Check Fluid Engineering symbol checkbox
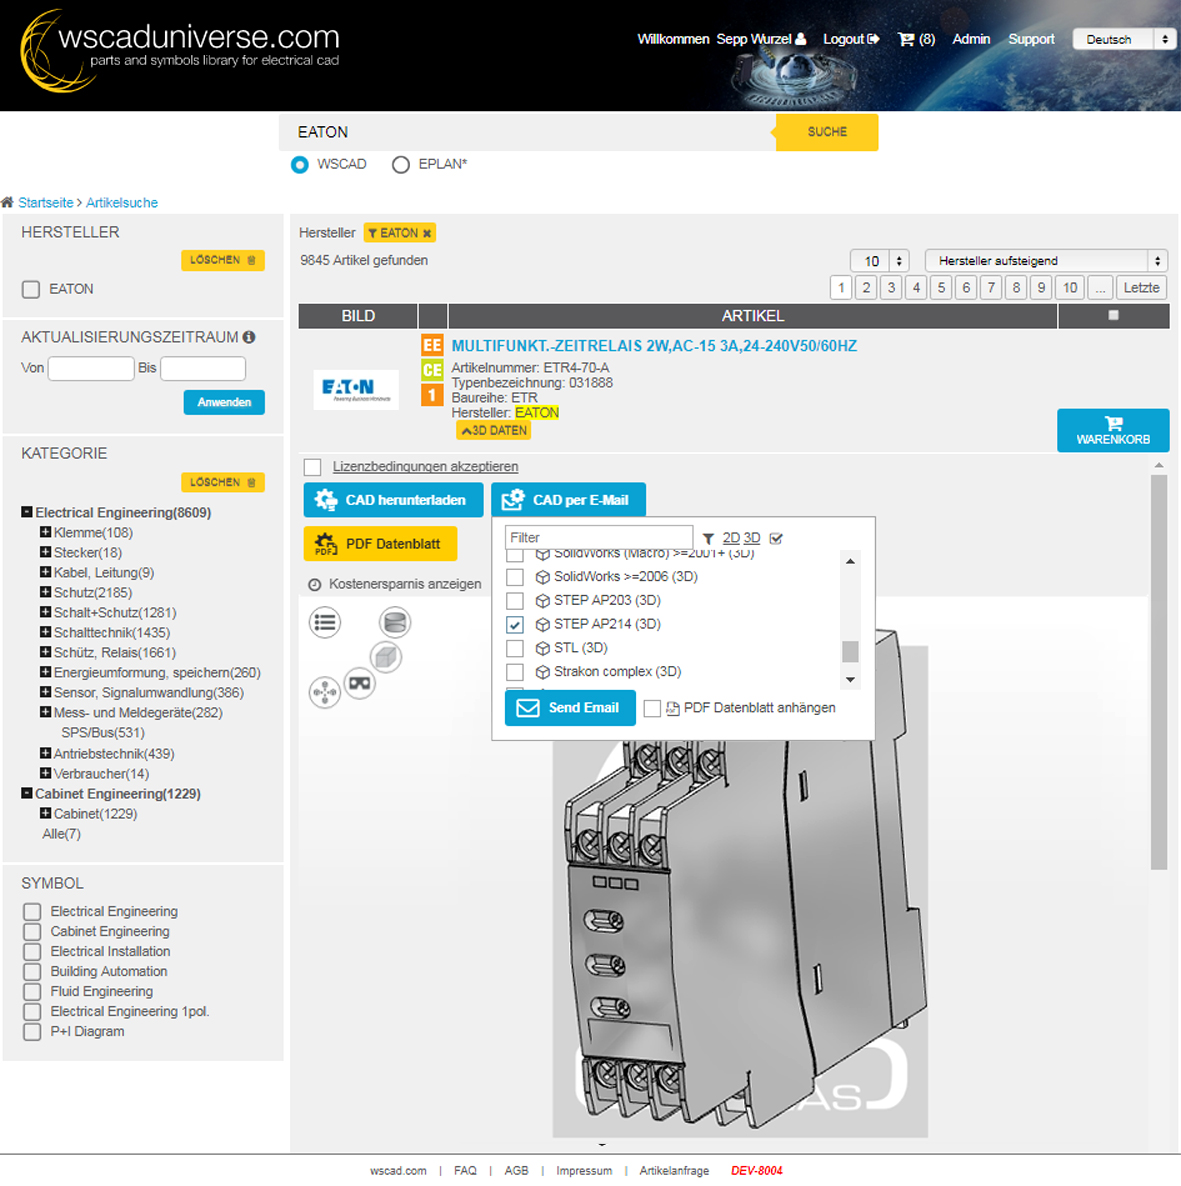Viewport: 1181px width, 1186px height. coord(32,991)
